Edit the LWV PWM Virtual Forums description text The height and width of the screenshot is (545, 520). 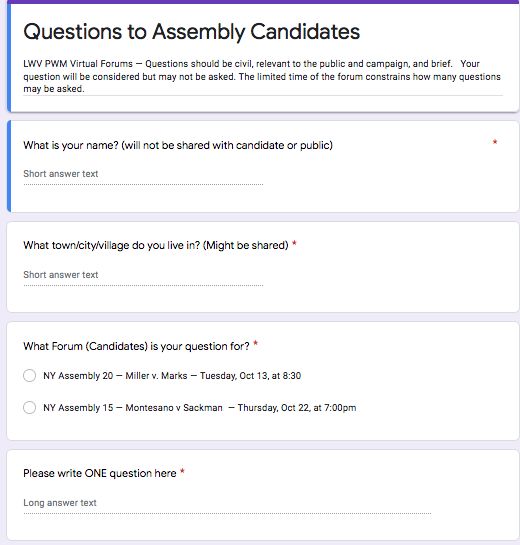262,76
